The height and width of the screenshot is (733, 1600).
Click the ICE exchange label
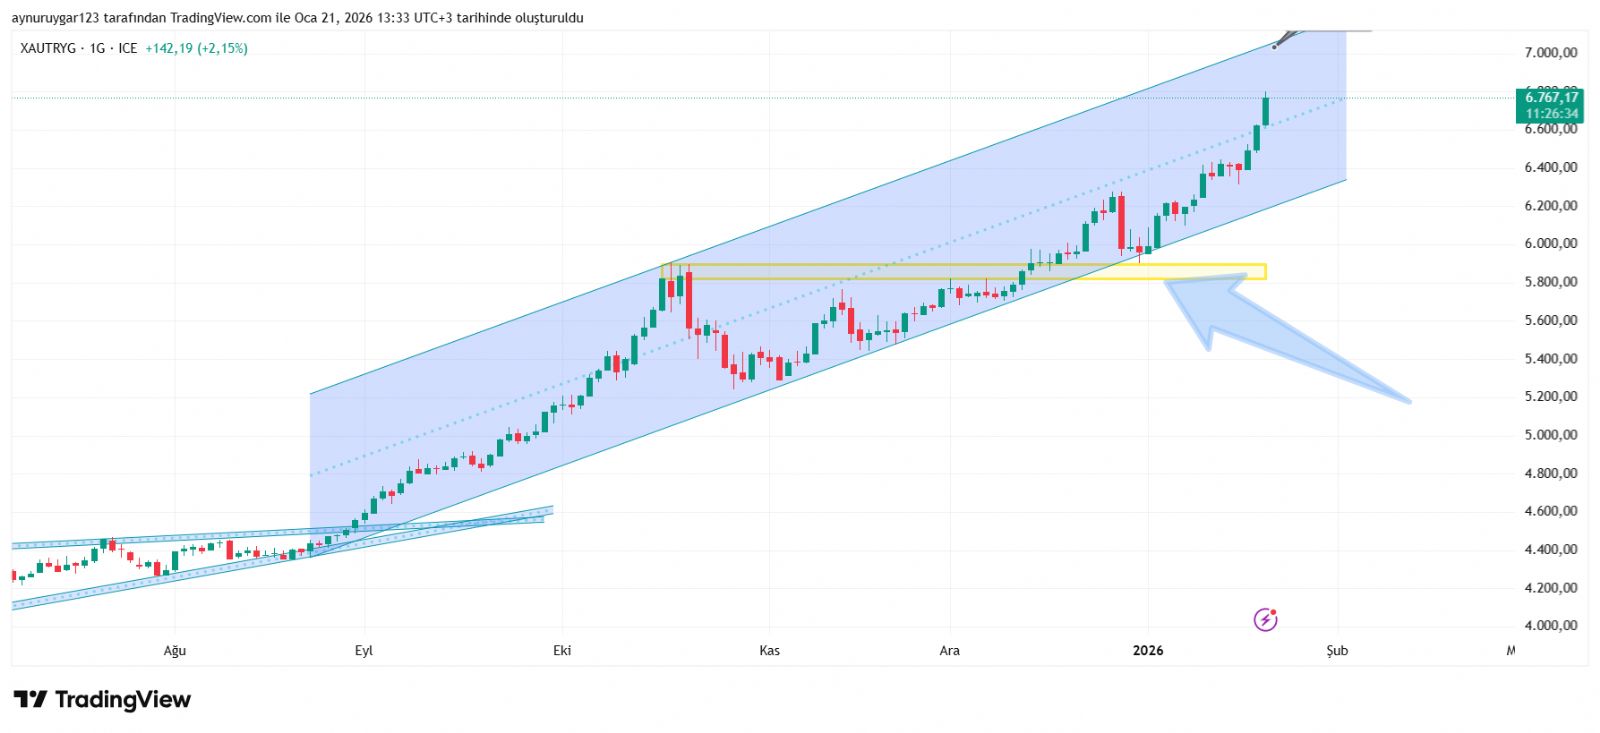point(128,48)
